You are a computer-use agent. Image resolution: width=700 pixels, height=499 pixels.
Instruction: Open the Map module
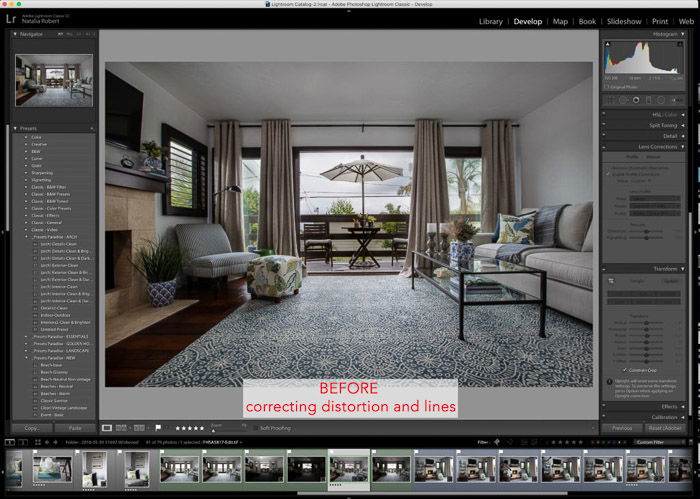tap(560, 21)
